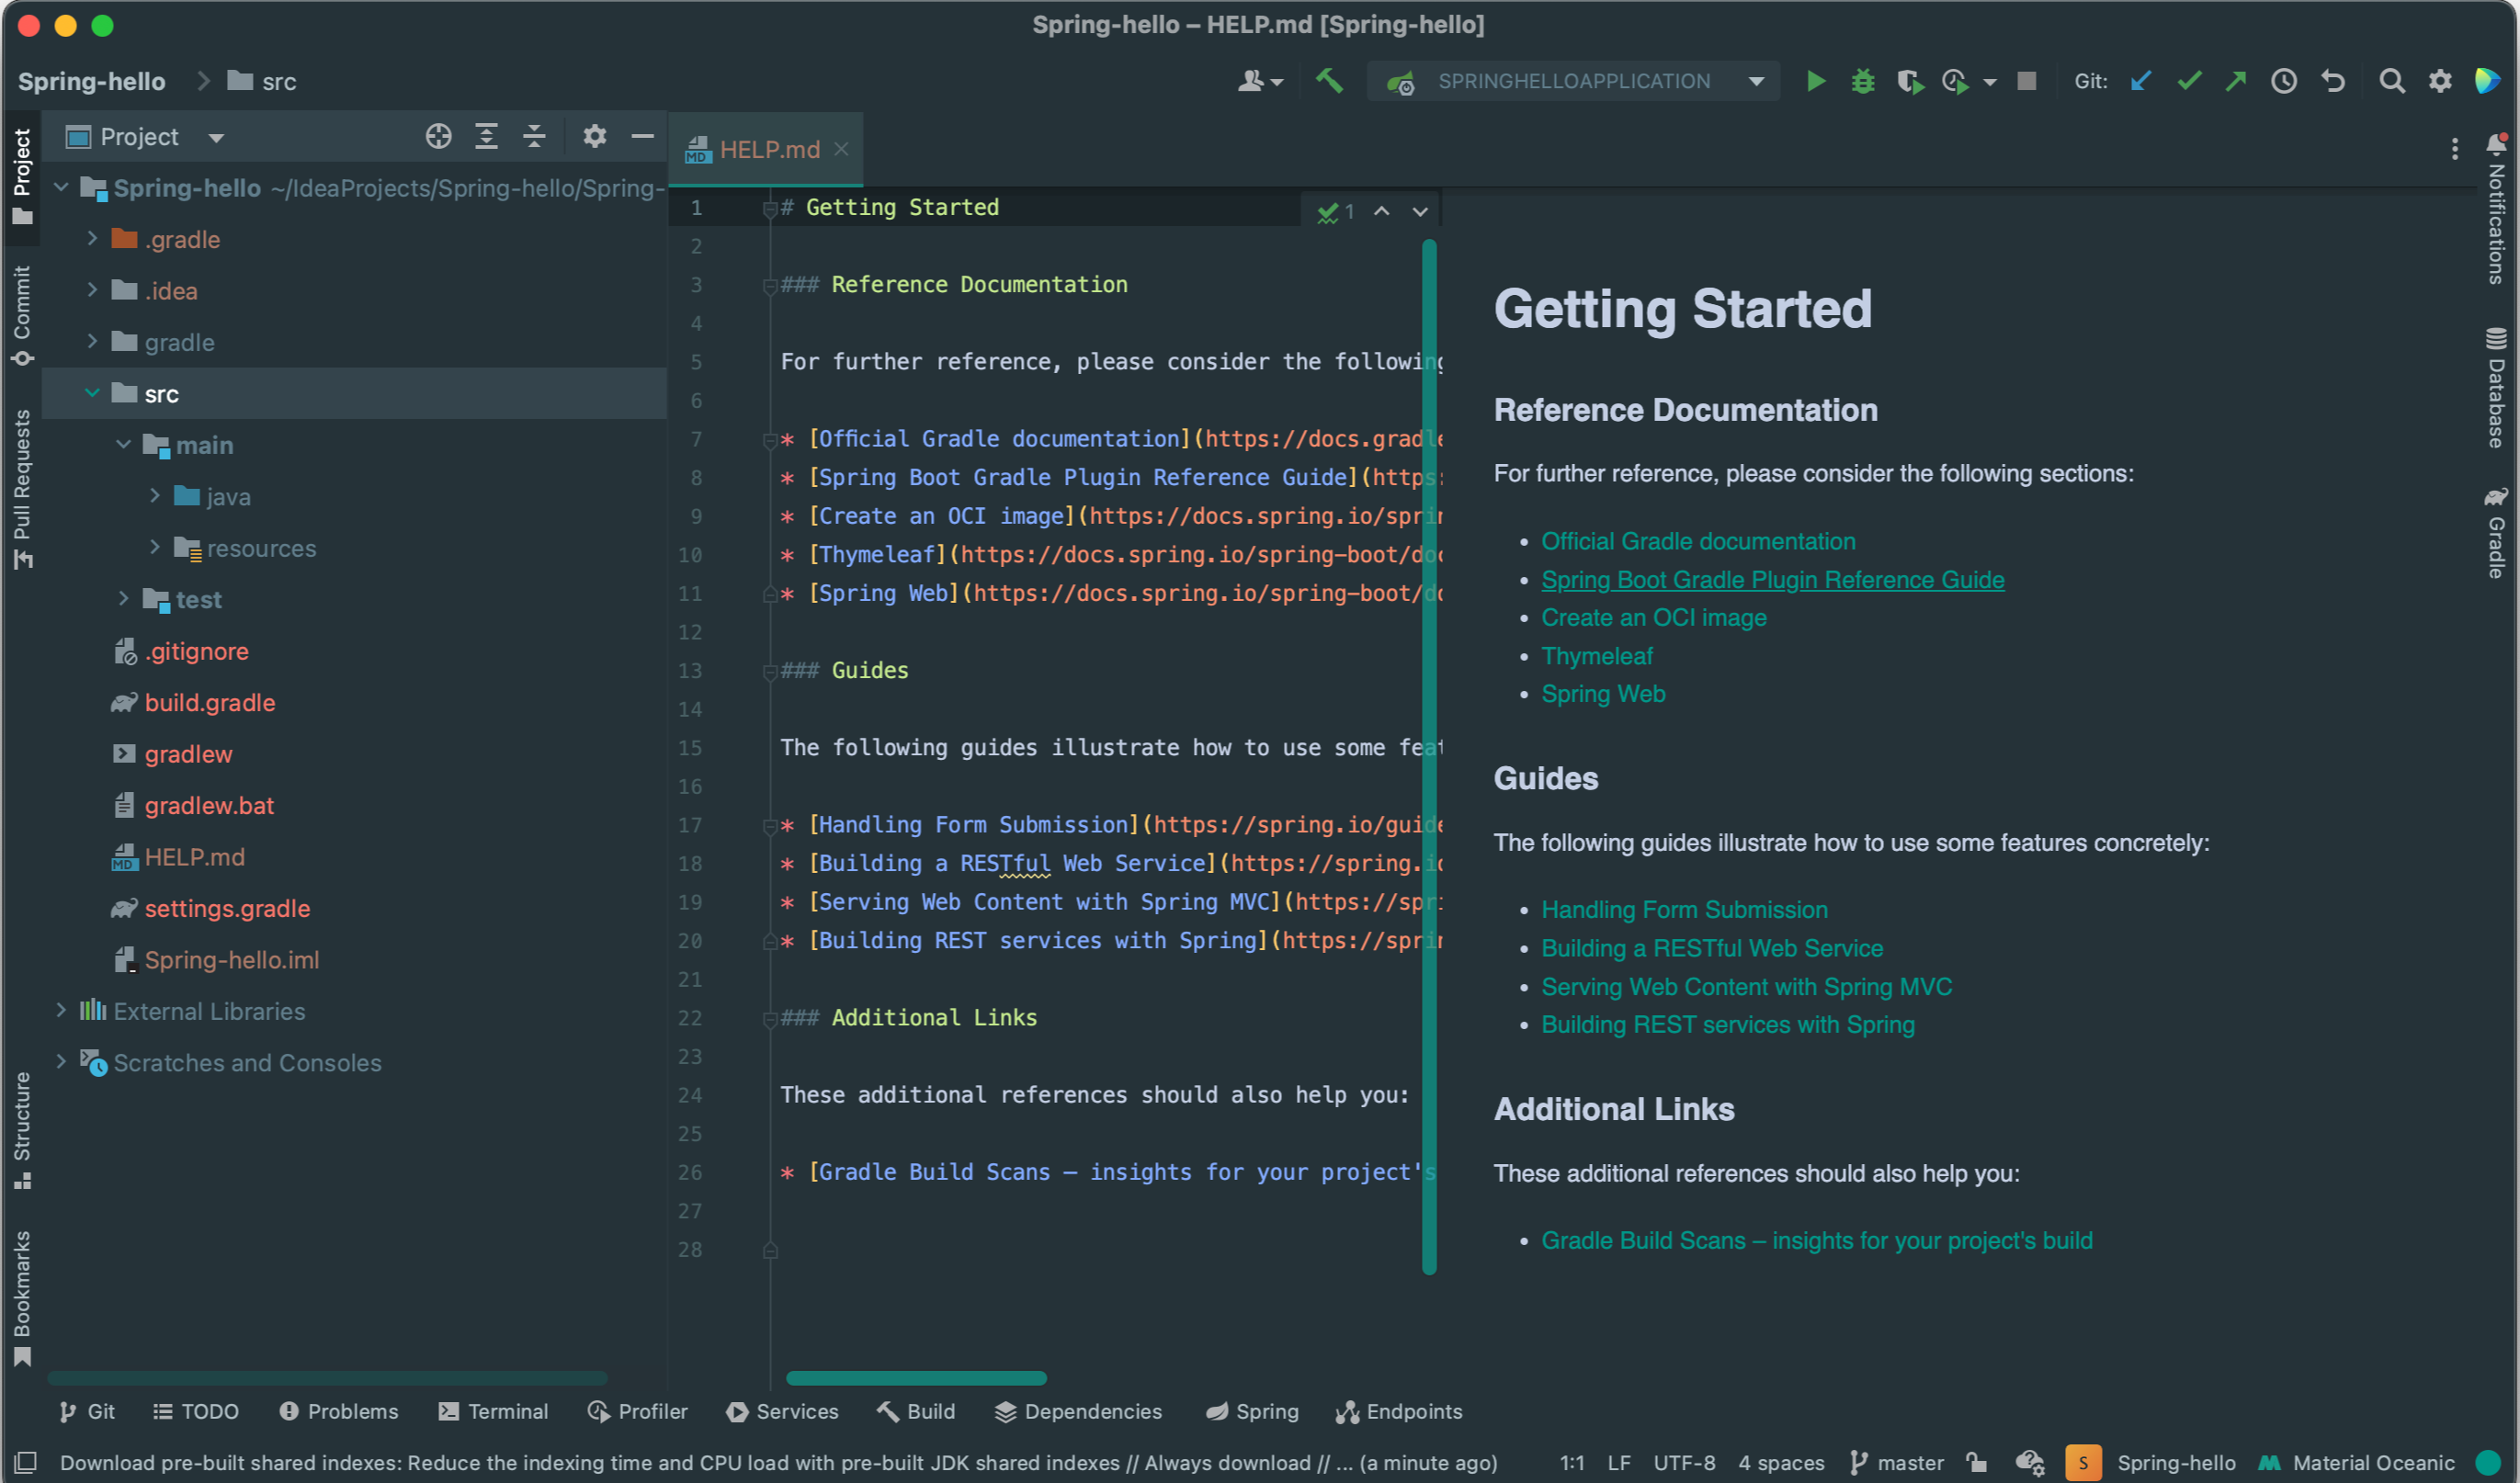This screenshot has width=2520, height=1483.
Task: Click the green Run application icon
Action: click(1815, 81)
